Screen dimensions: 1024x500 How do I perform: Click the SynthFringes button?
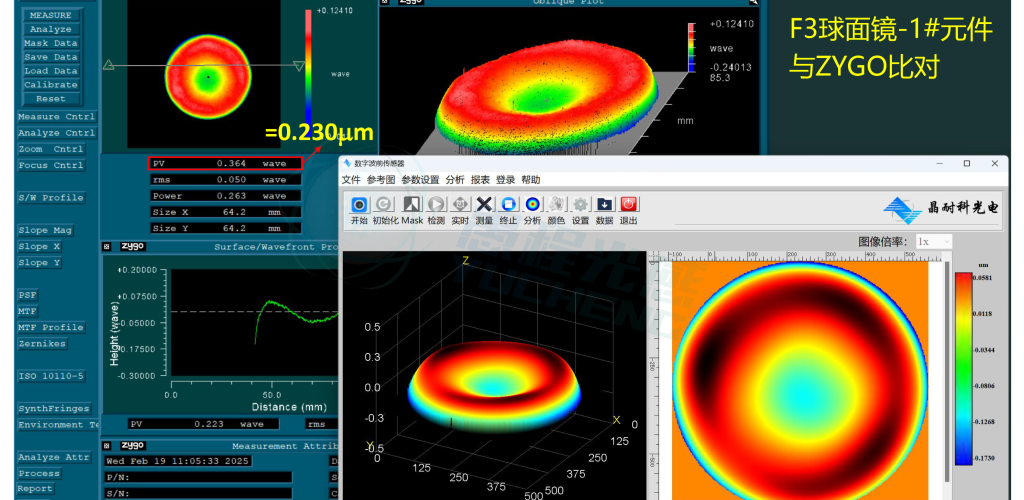[x=54, y=409]
